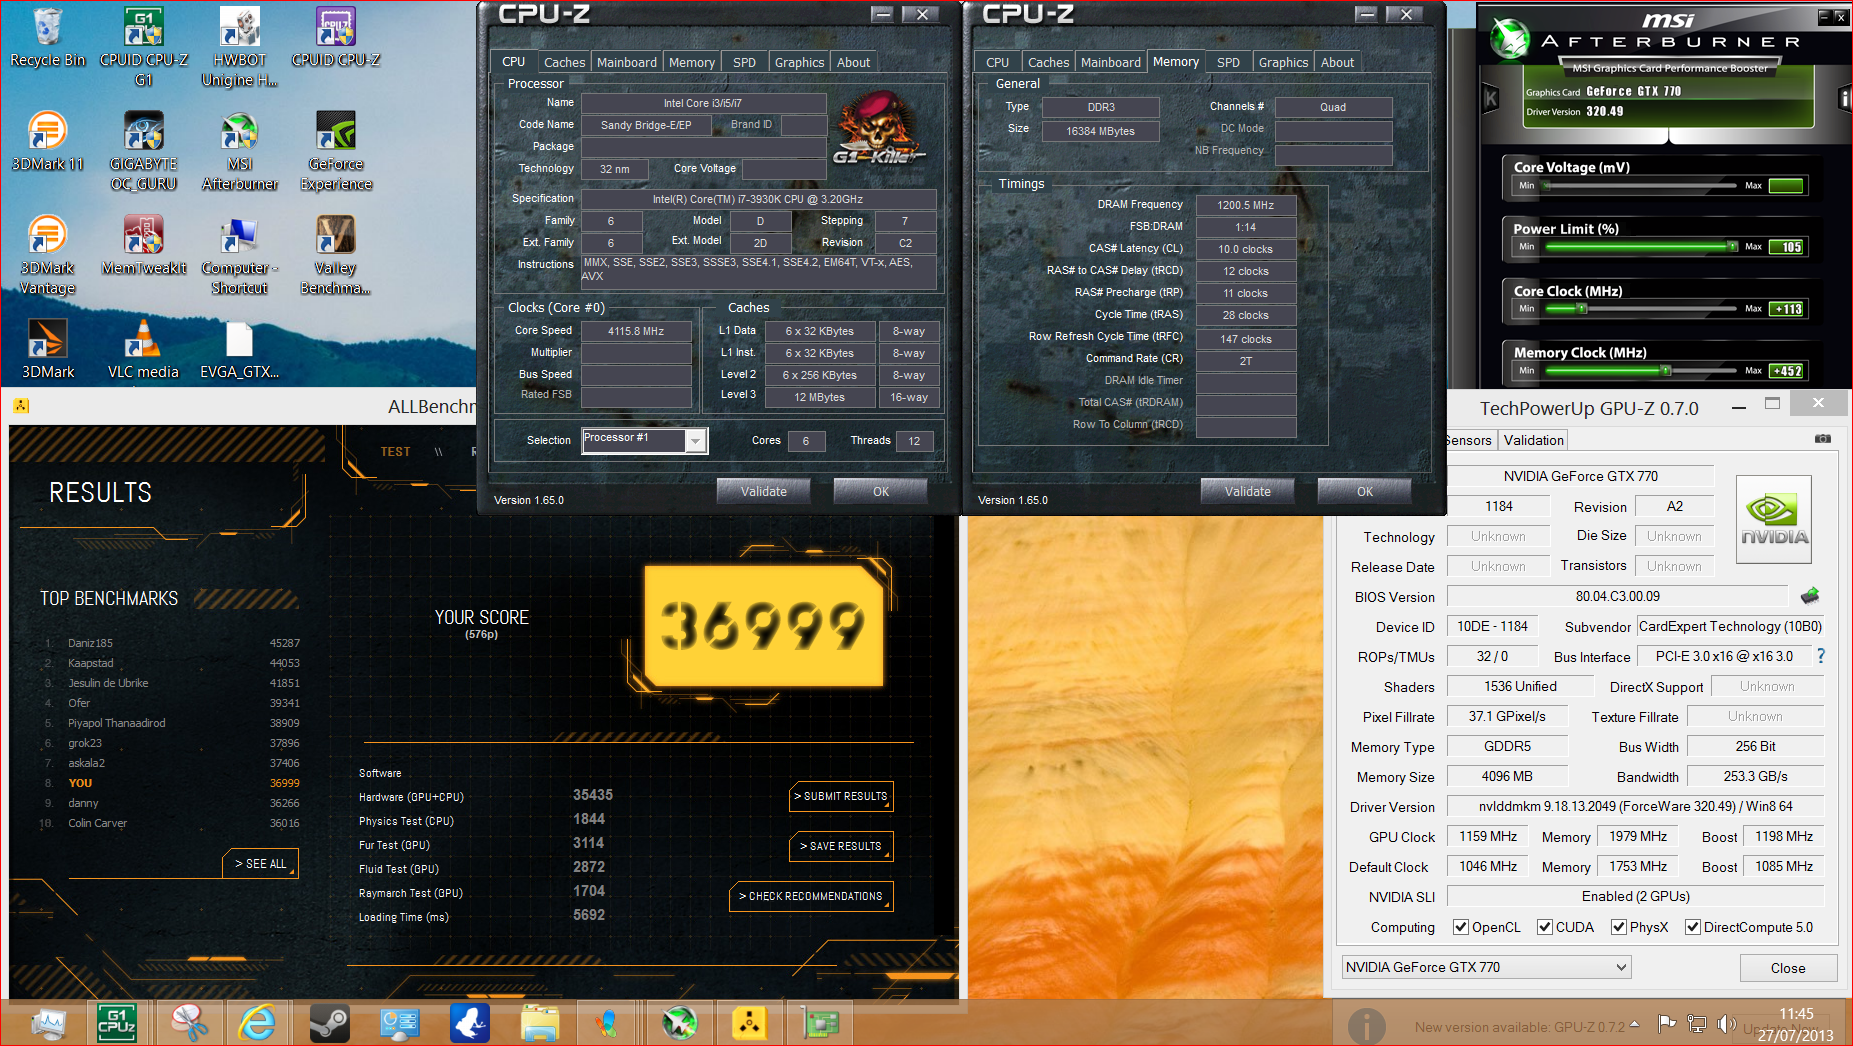Switch to Graphics tab in right CPU-Z window
This screenshot has width=1853, height=1046.
tap(1283, 62)
